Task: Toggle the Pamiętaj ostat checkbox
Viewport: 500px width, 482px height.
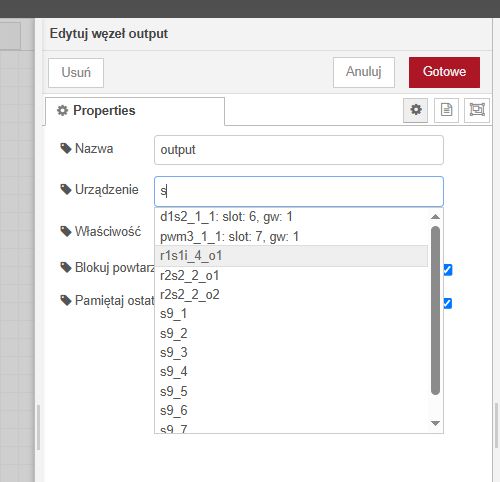Action: click(x=448, y=303)
